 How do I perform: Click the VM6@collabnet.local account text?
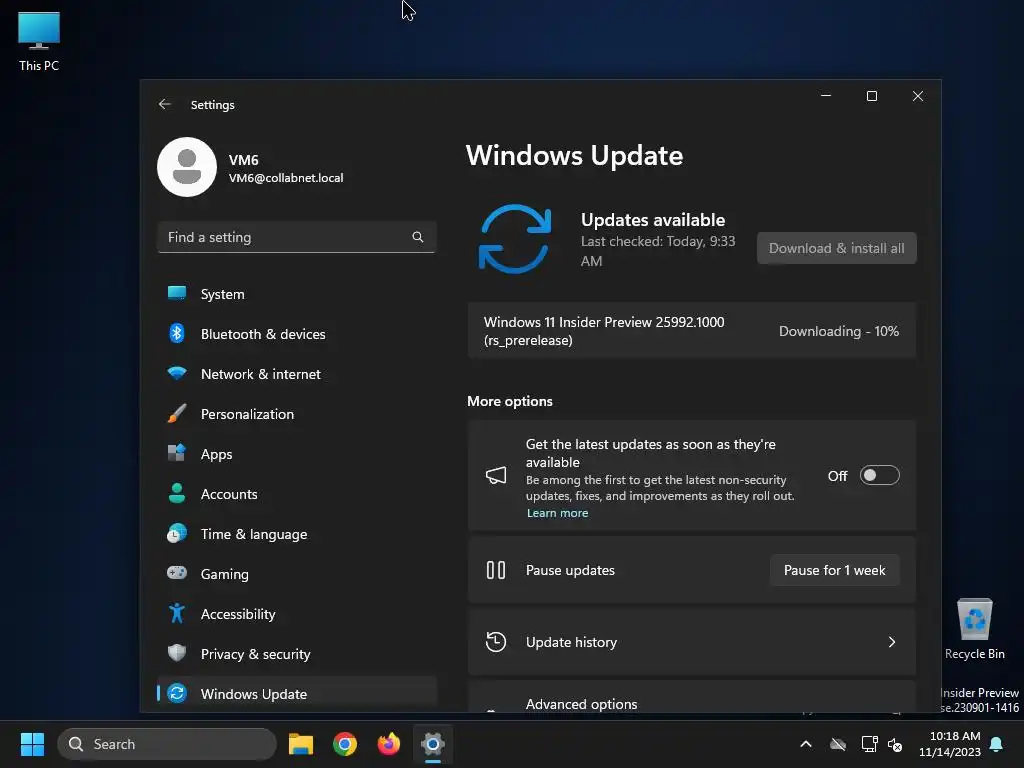click(x=286, y=178)
